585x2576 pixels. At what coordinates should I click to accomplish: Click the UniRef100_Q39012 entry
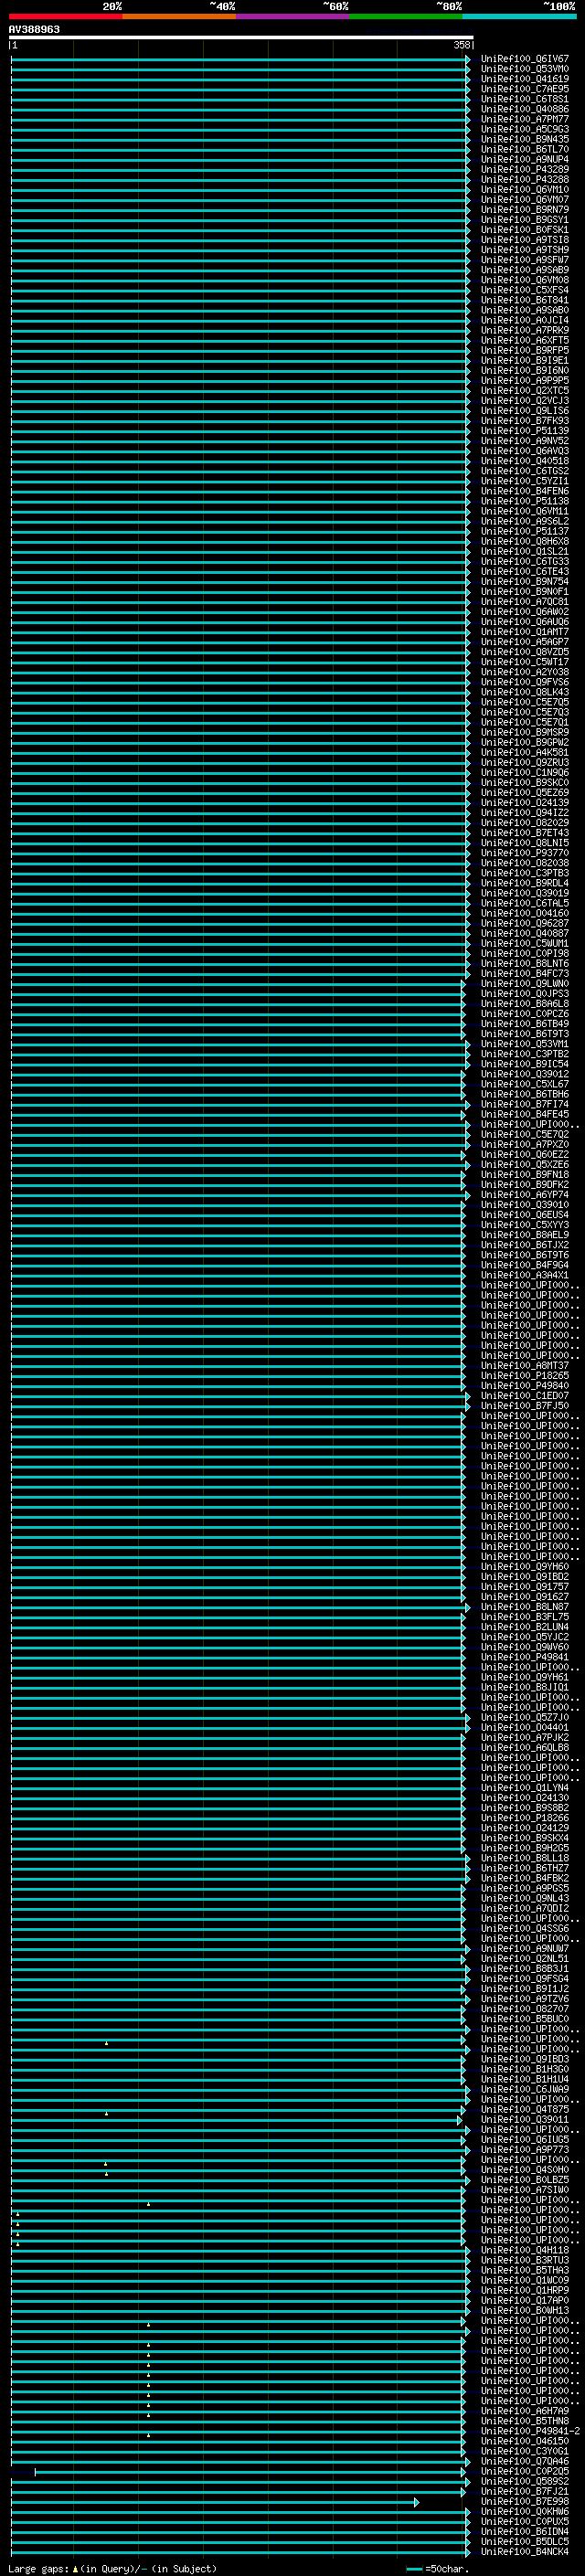[524, 1074]
